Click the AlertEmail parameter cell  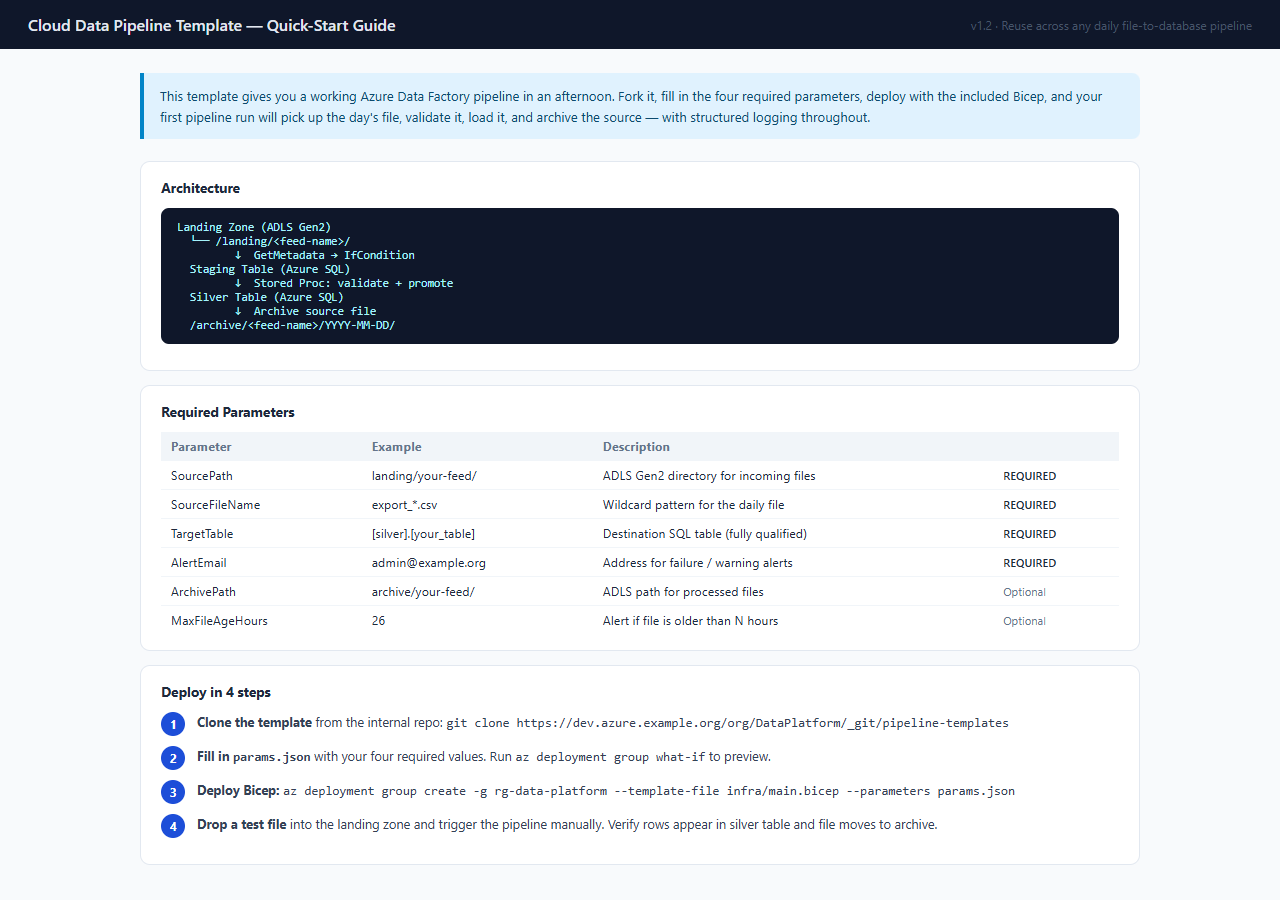point(199,563)
